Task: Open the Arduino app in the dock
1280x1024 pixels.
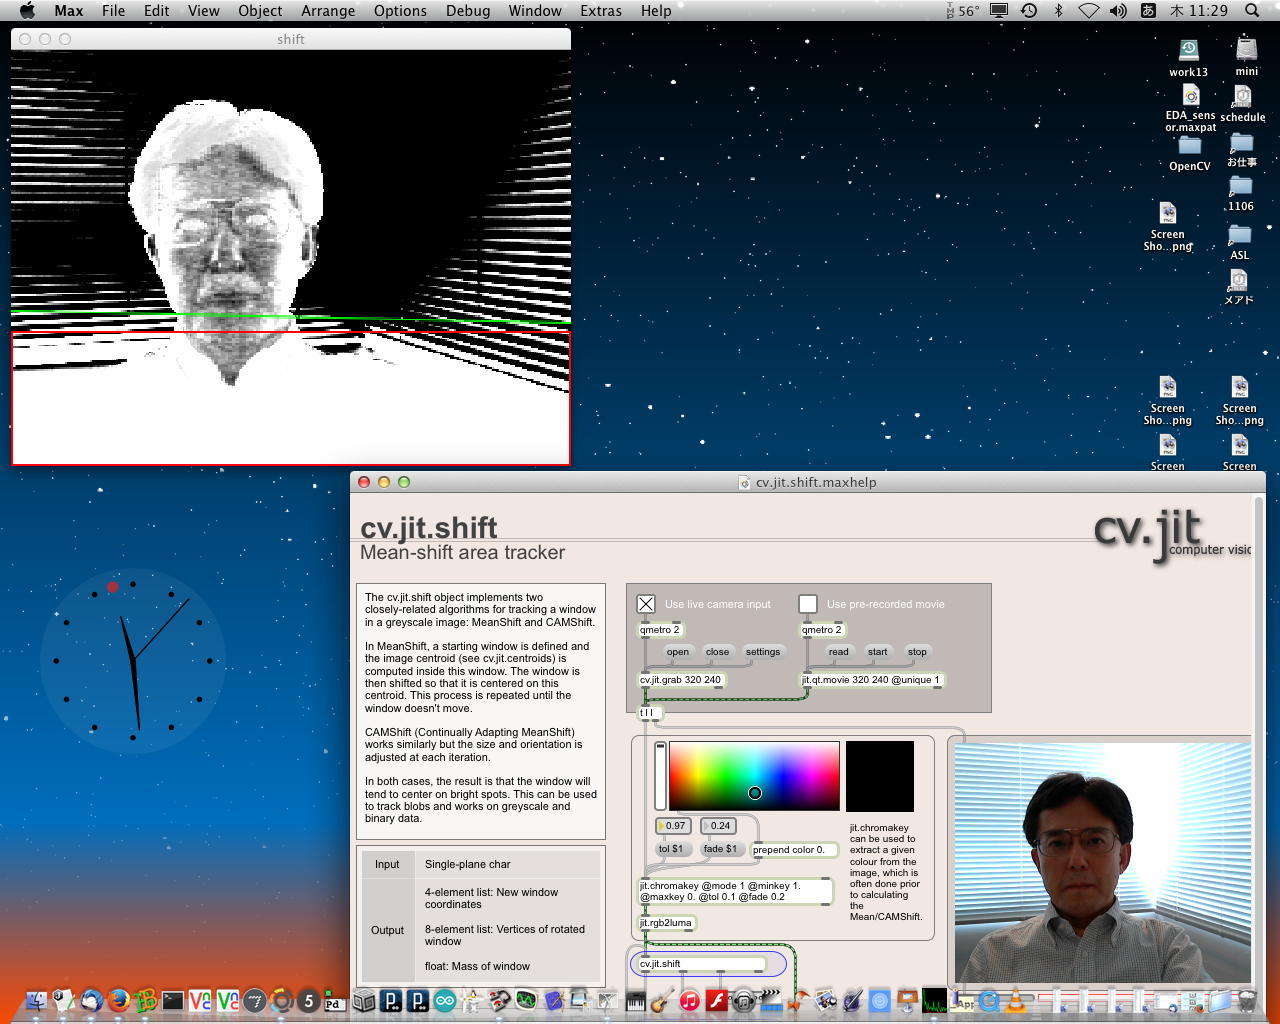Action: pyautogui.click(x=445, y=1000)
